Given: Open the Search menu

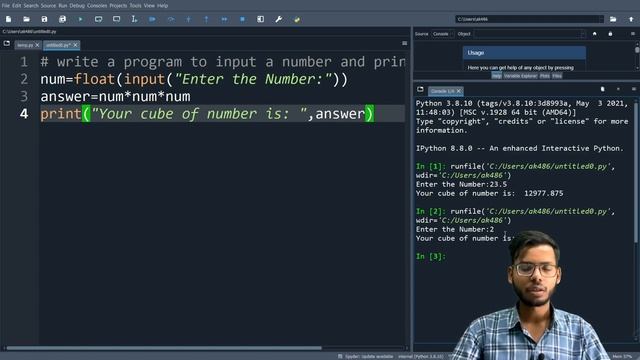Looking at the screenshot, I should coord(31,6).
